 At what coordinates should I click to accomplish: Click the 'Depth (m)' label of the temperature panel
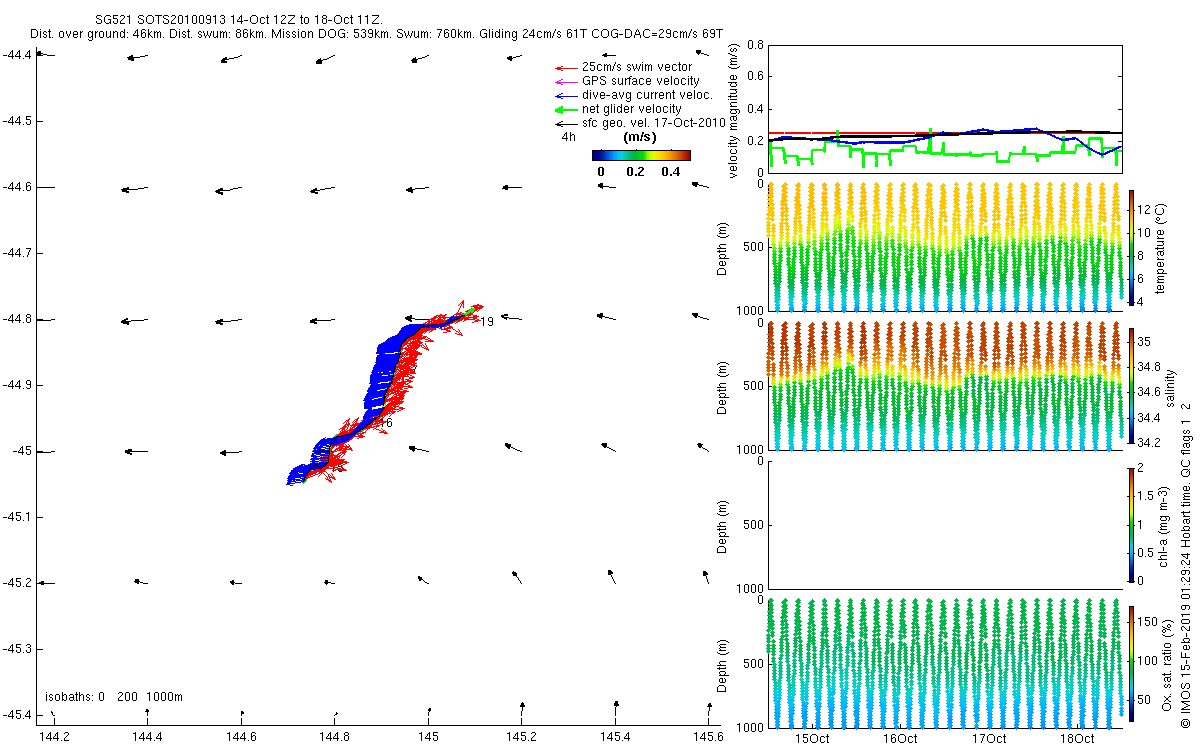tap(723, 247)
